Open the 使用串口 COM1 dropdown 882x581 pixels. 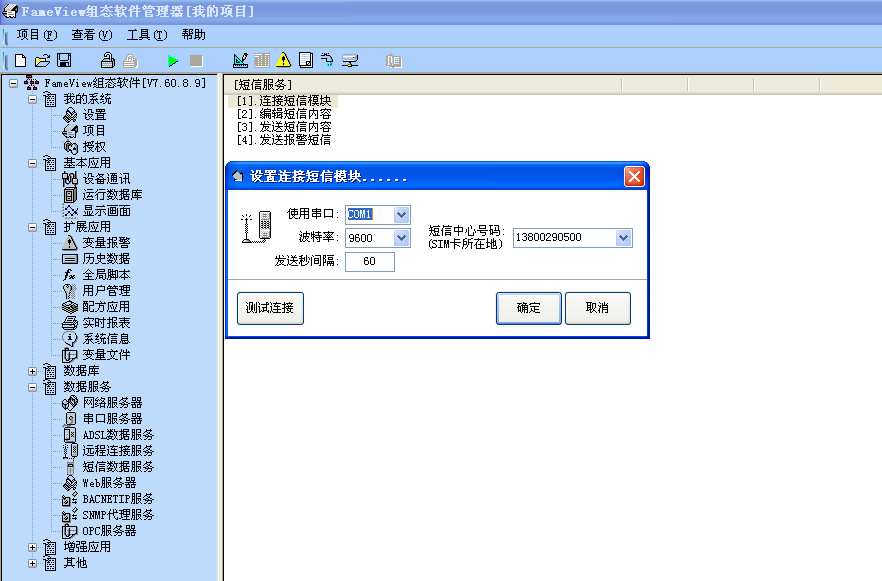pos(401,214)
